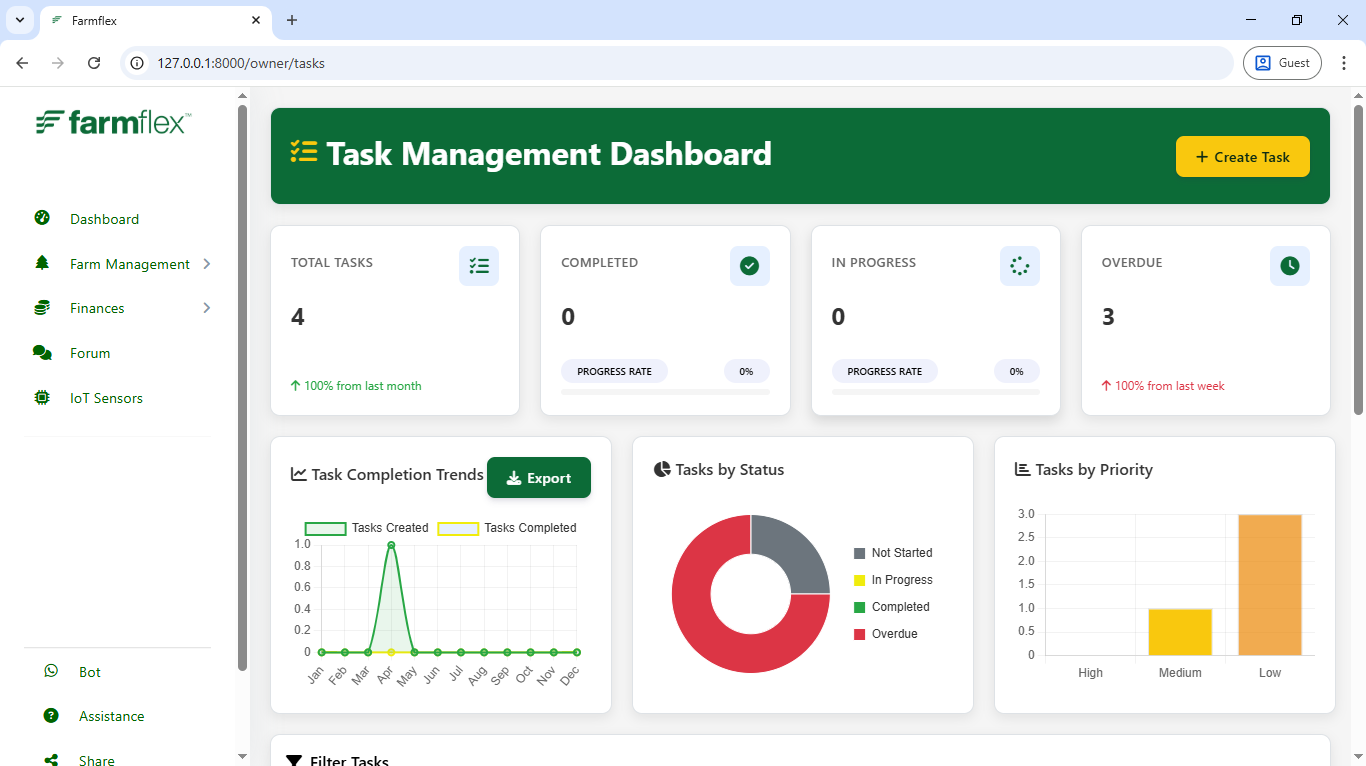Image resolution: width=1366 pixels, height=766 pixels.
Task: Click the In Progress progress rate bar
Action: (935, 392)
